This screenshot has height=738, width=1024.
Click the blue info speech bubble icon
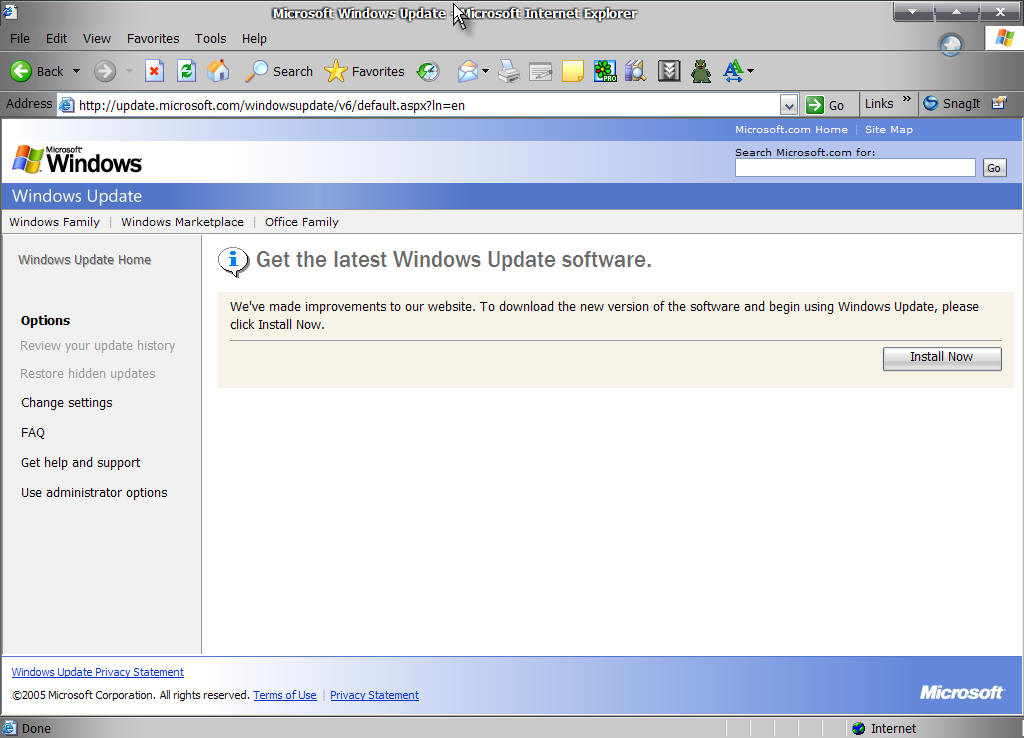click(x=233, y=262)
